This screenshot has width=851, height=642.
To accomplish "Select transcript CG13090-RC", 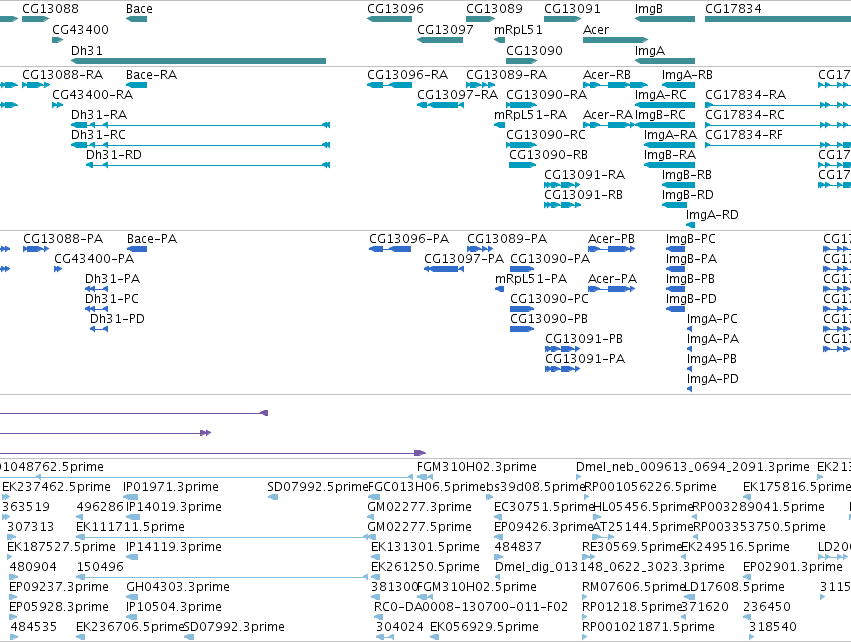I will click(521, 145).
